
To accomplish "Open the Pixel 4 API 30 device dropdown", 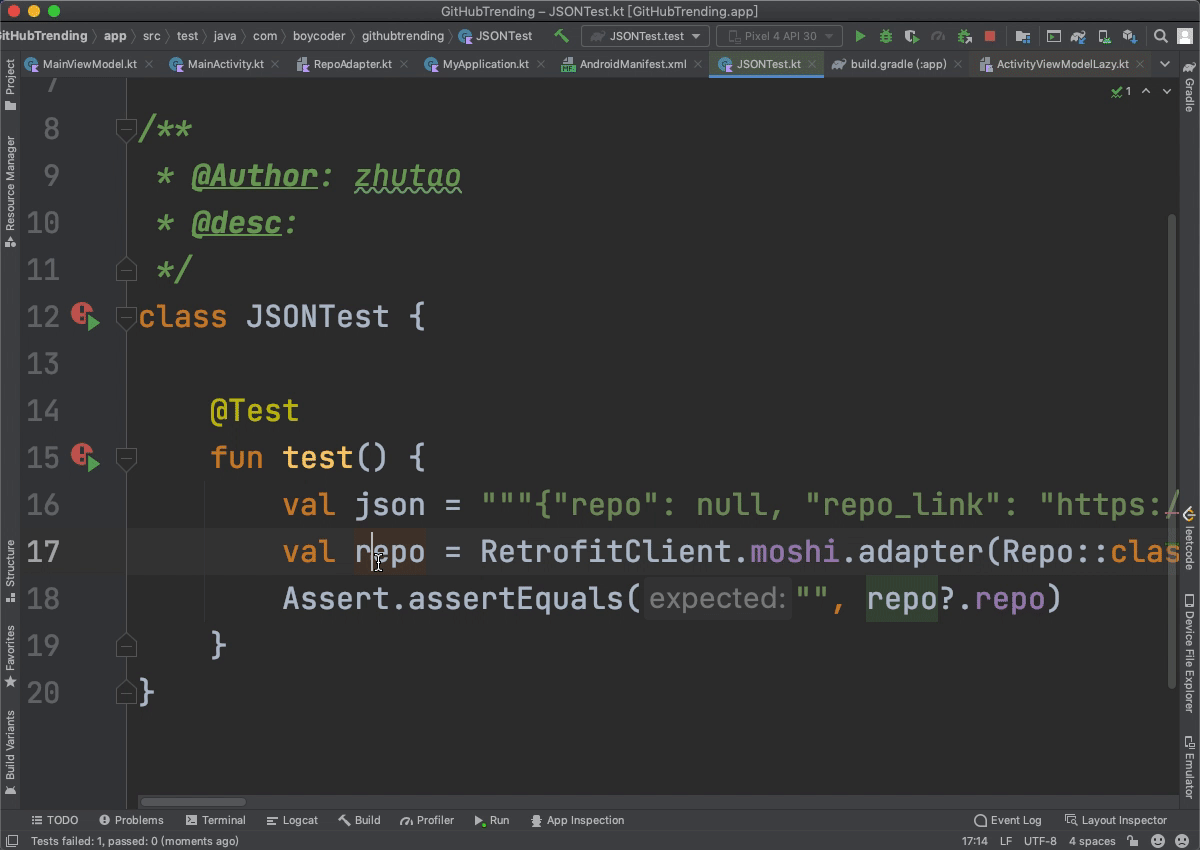I will coord(780,36).
